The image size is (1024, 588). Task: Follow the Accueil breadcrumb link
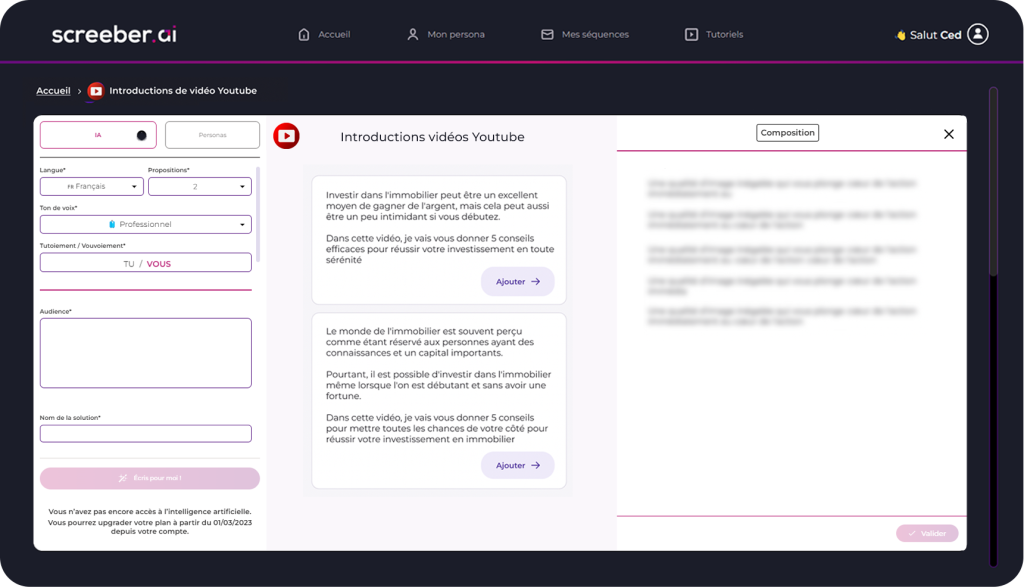(x=53, y=91)
